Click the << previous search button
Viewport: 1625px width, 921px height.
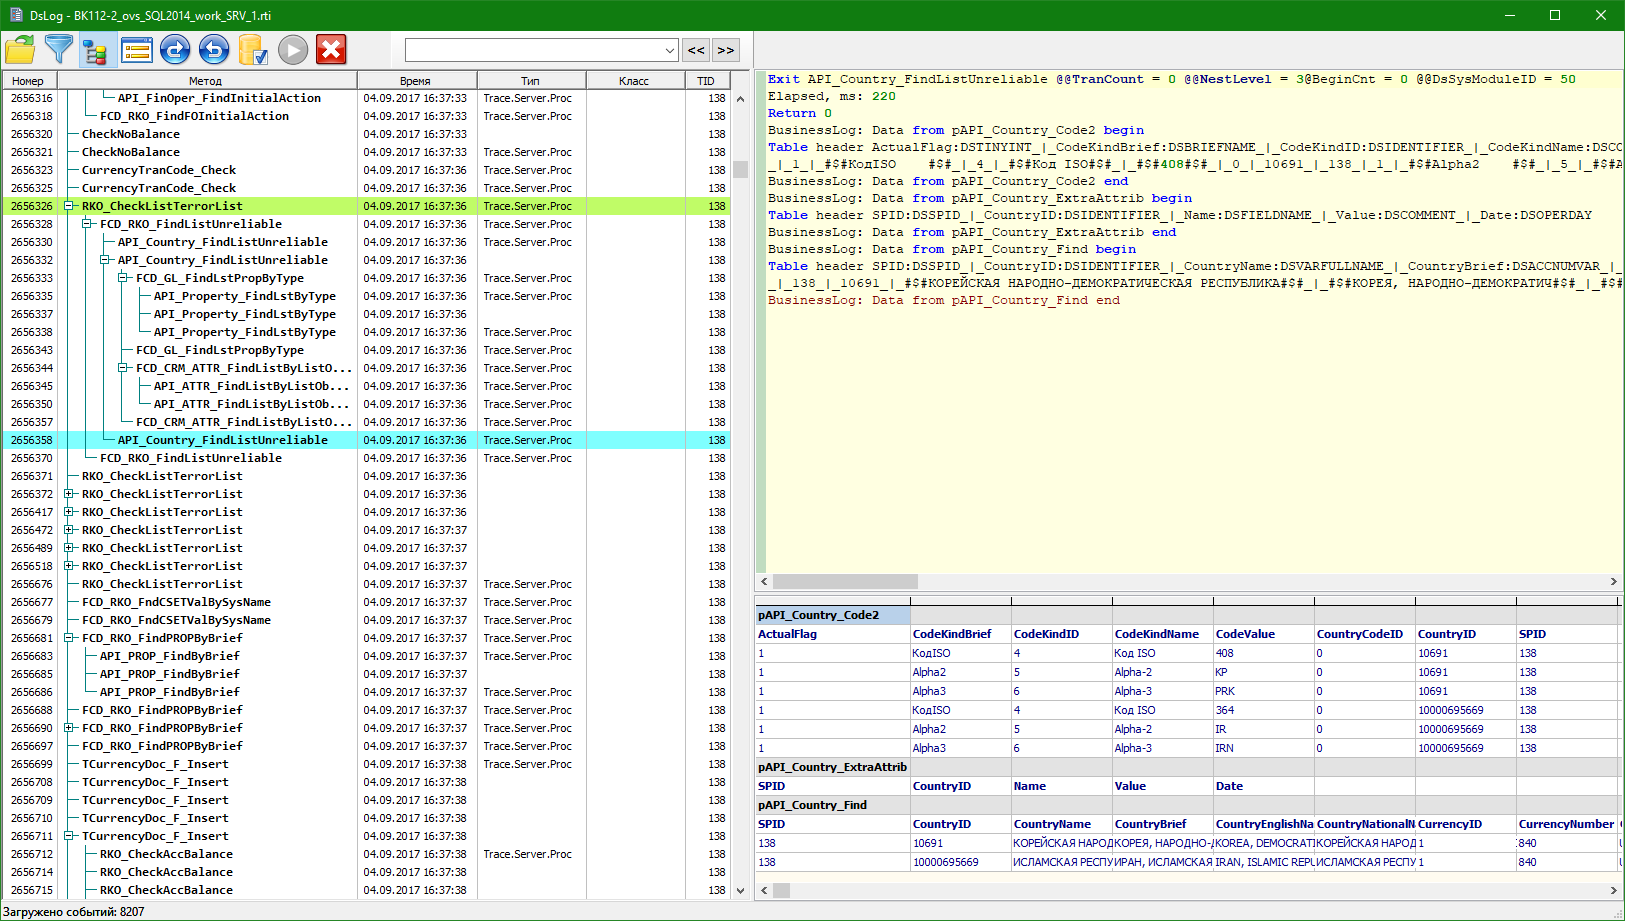[696, 50]
